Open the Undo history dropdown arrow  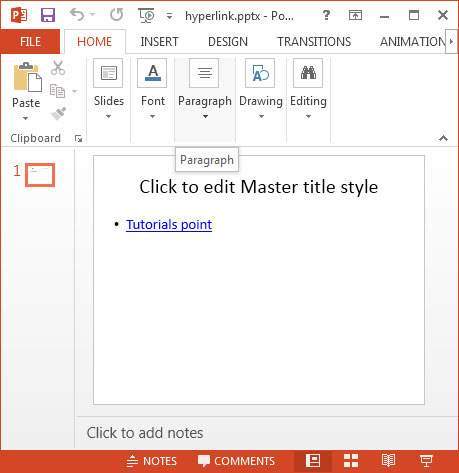[x=93, y=15]
